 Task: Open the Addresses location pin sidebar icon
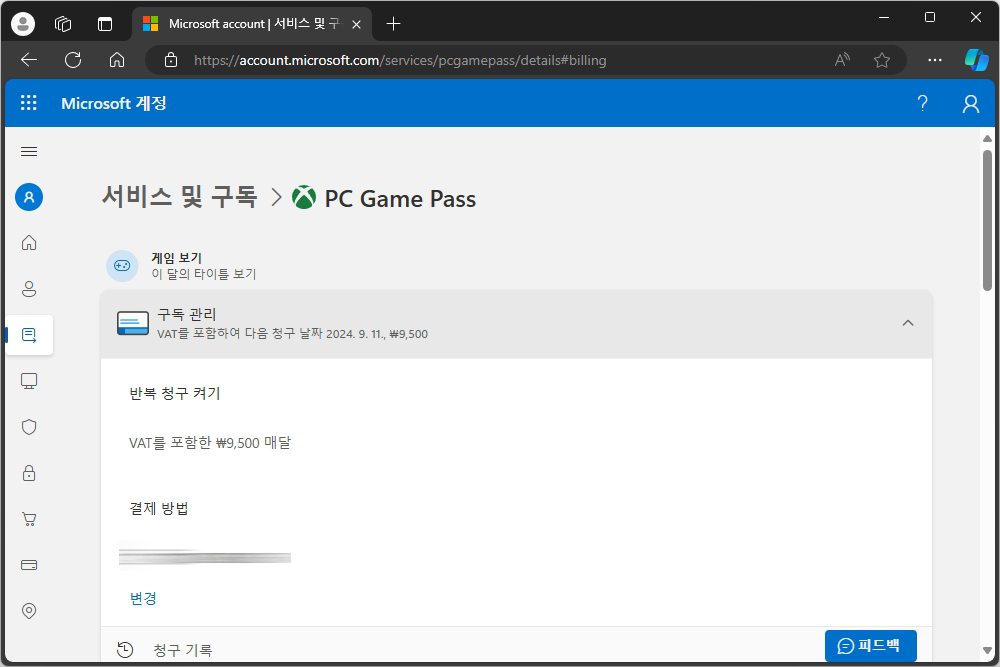point(29,611)
